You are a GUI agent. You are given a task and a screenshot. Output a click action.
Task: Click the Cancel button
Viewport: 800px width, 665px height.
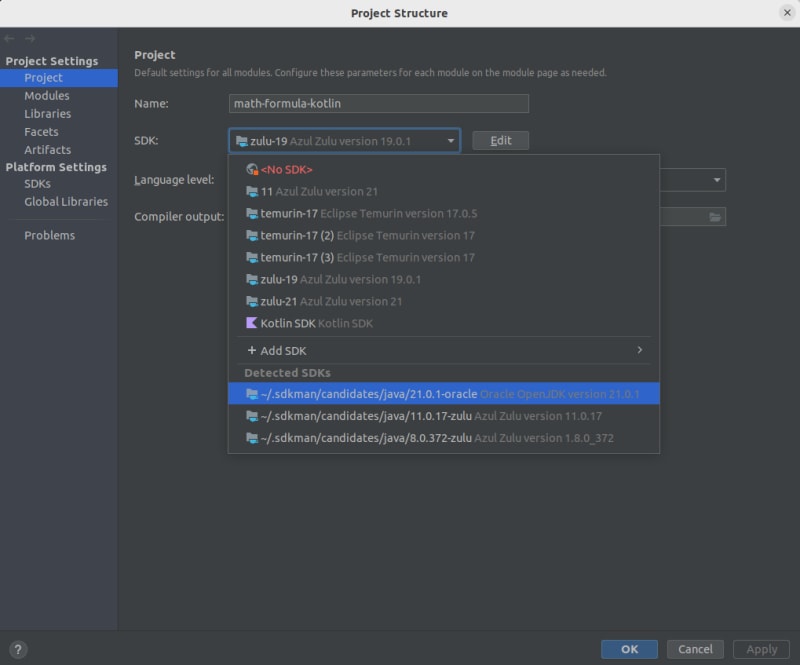[x=695, y=649]
